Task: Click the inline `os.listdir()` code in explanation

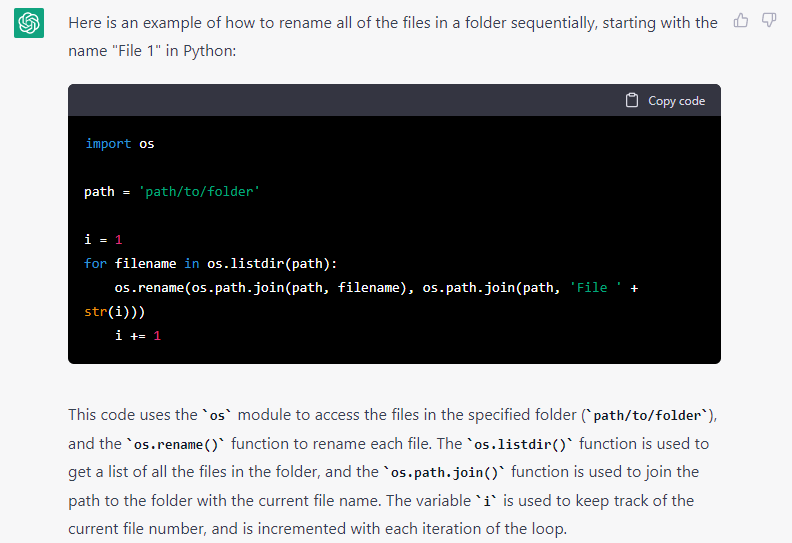Action: [x=520, y=445]
